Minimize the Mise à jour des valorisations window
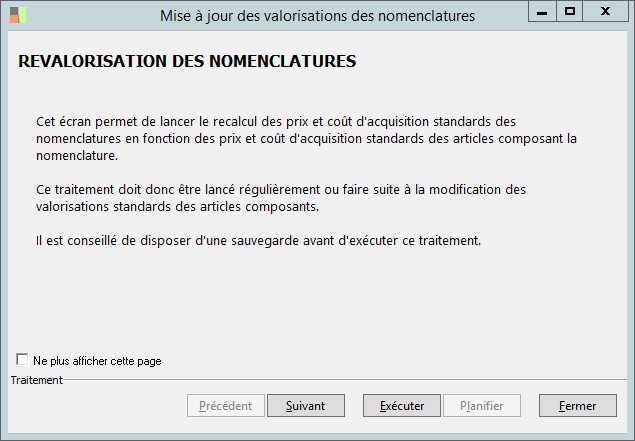The width and height of the screenshot is (635, 441). pyautogui.click(x=541, y=12)
